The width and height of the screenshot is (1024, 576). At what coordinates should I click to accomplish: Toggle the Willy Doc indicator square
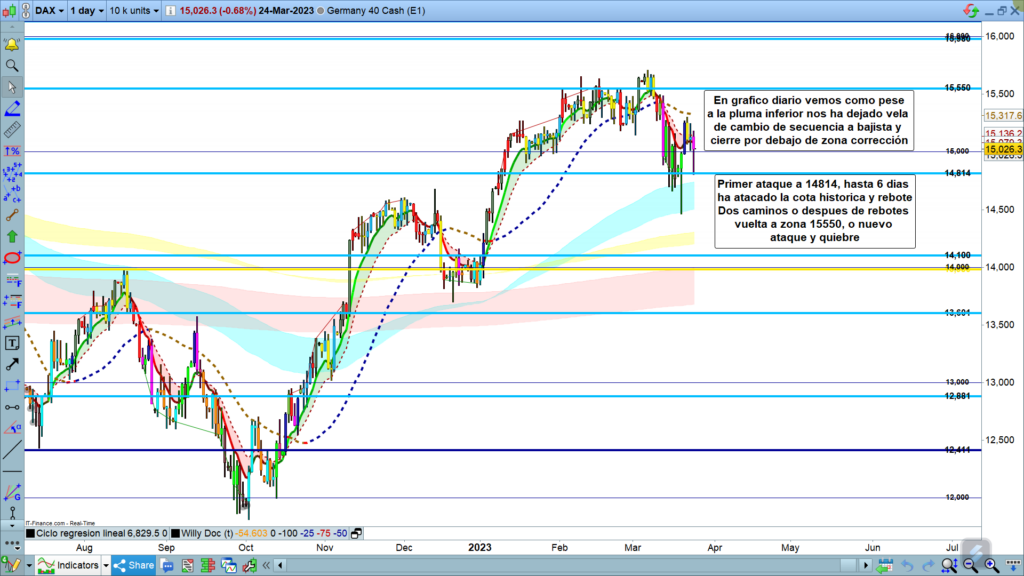point(176,534)
